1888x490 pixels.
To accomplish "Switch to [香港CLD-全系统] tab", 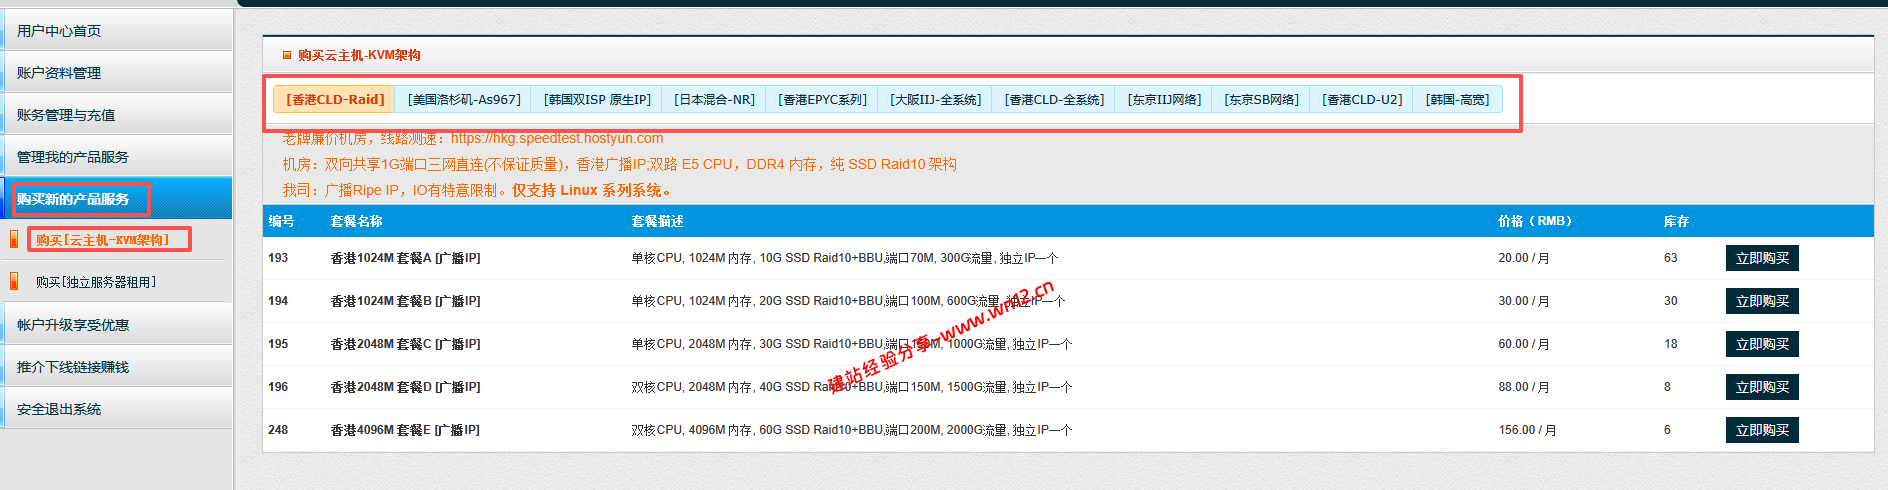I will coord(1054,99).
